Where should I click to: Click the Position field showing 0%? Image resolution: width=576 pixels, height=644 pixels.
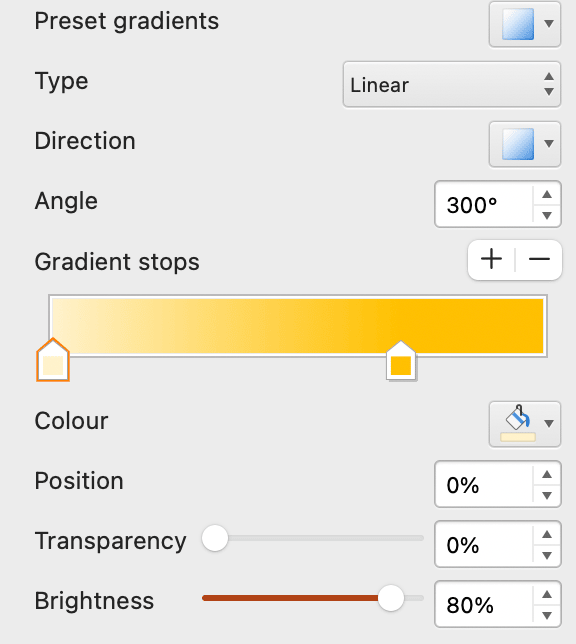point(484,485)
